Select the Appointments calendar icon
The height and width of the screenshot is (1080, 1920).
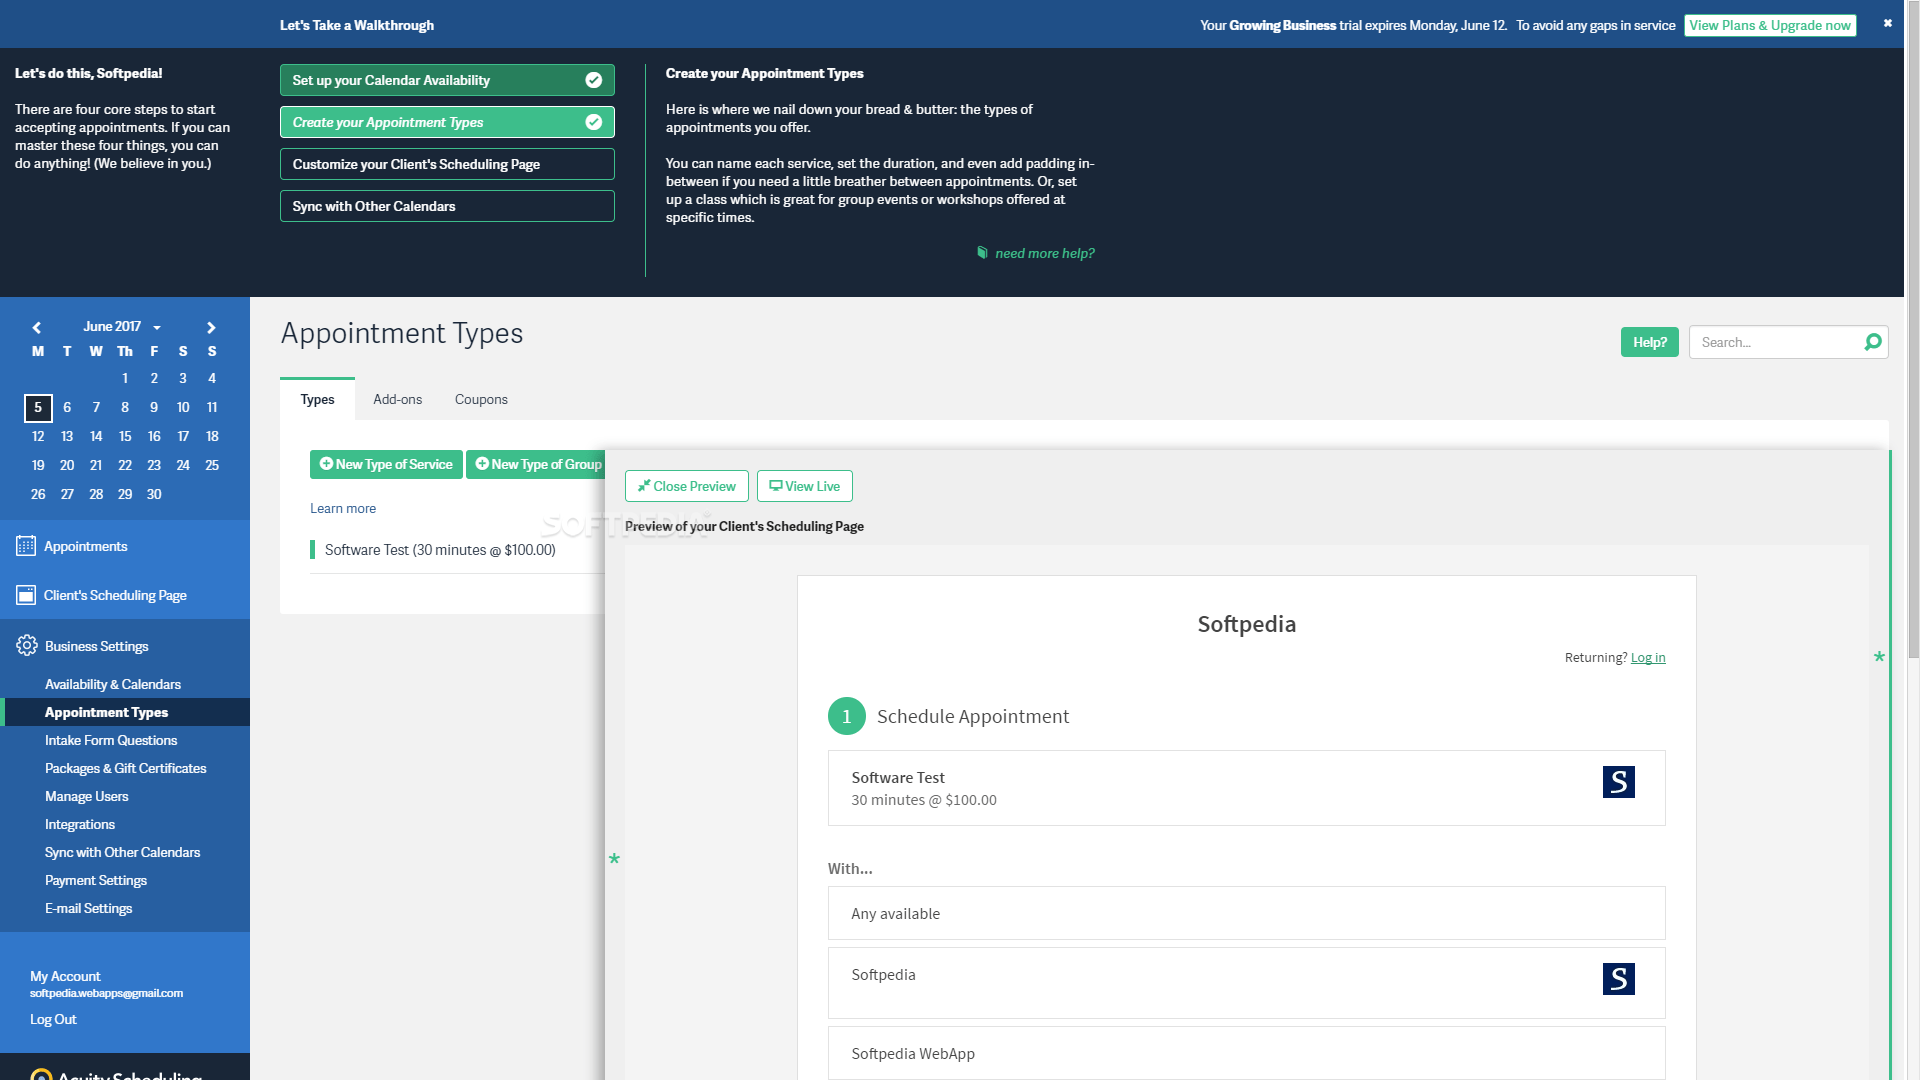24,545
